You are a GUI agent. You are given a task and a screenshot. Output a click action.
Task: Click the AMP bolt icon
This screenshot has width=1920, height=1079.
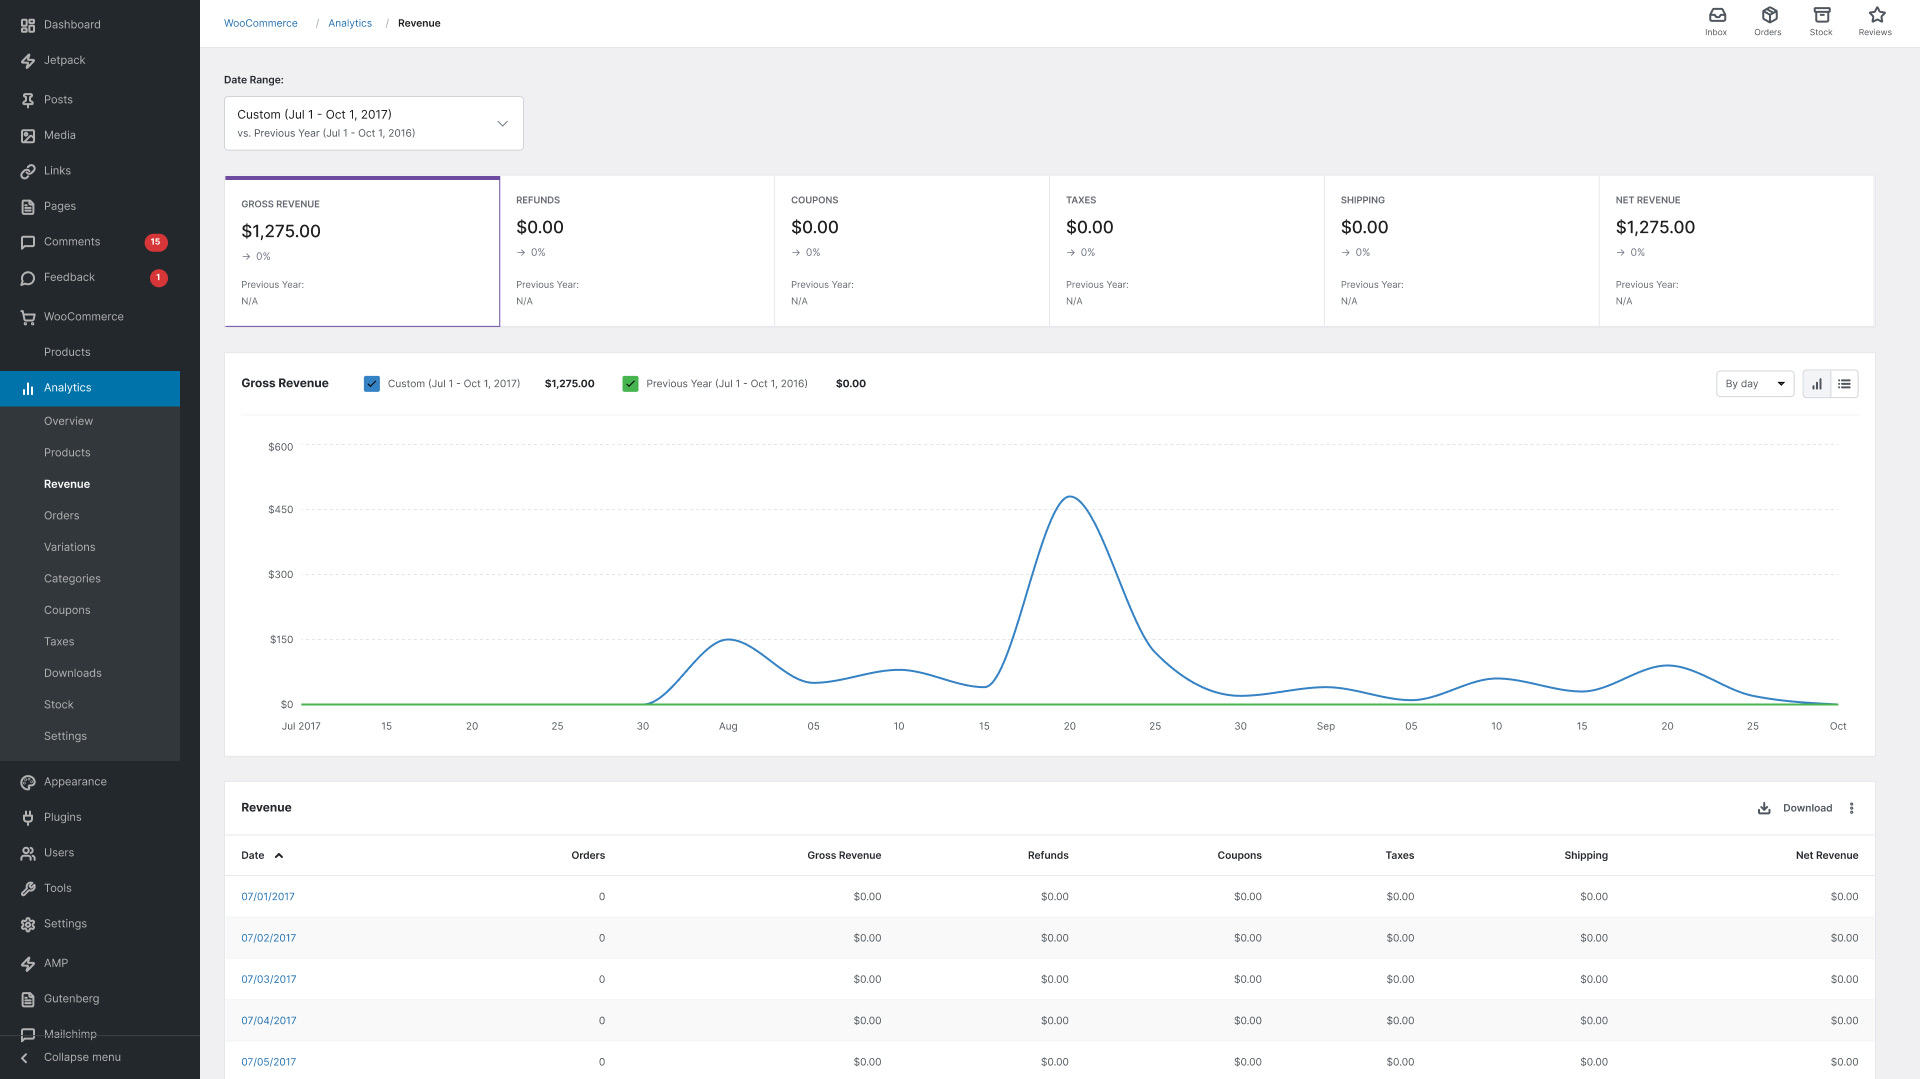click(28, 964)
